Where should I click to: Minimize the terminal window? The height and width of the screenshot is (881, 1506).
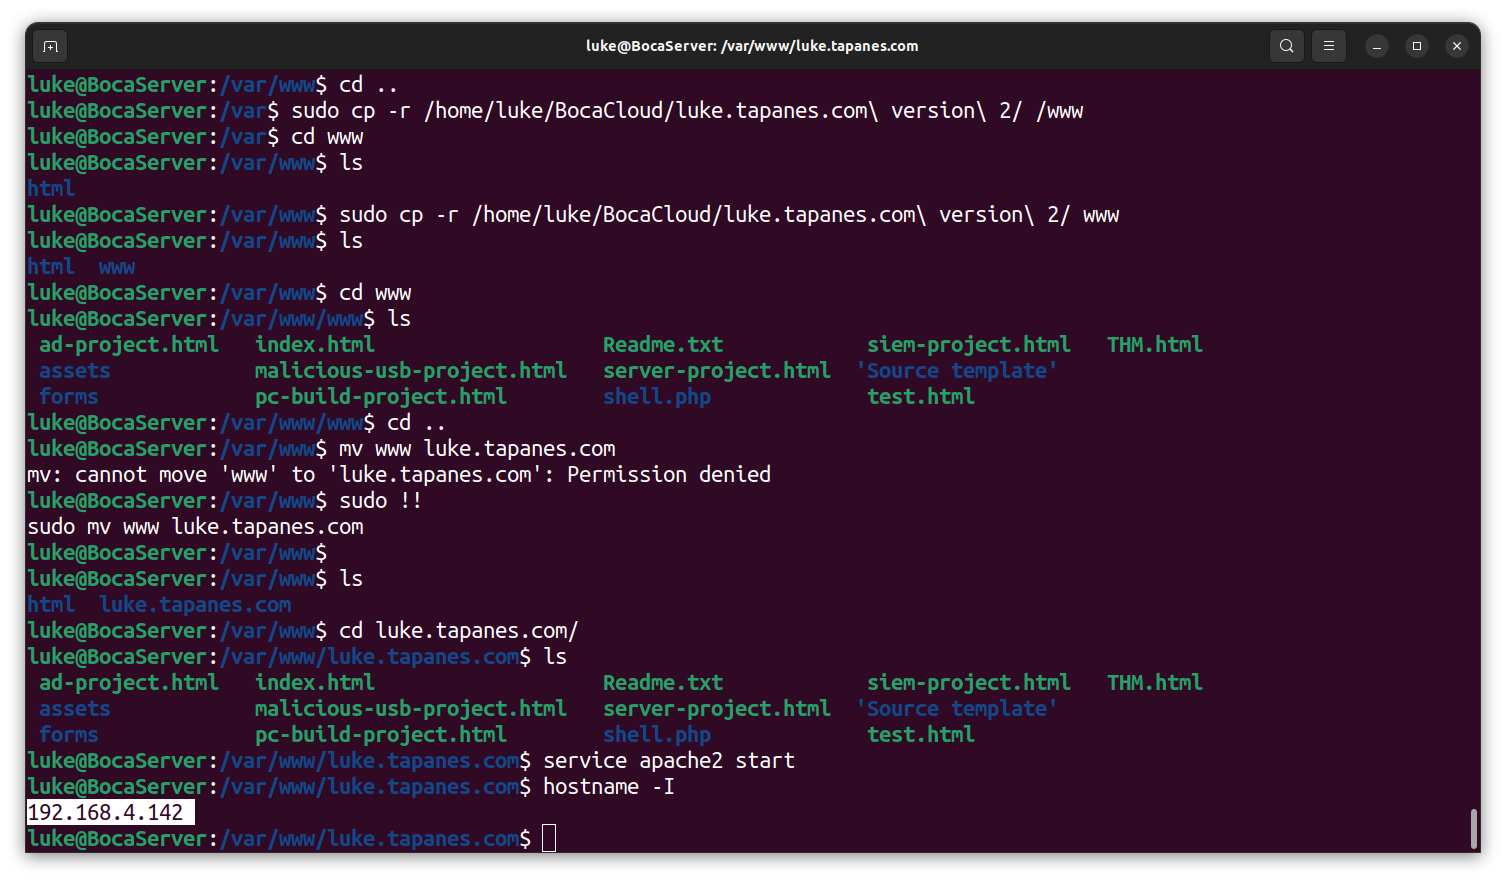coord(1377,46)
